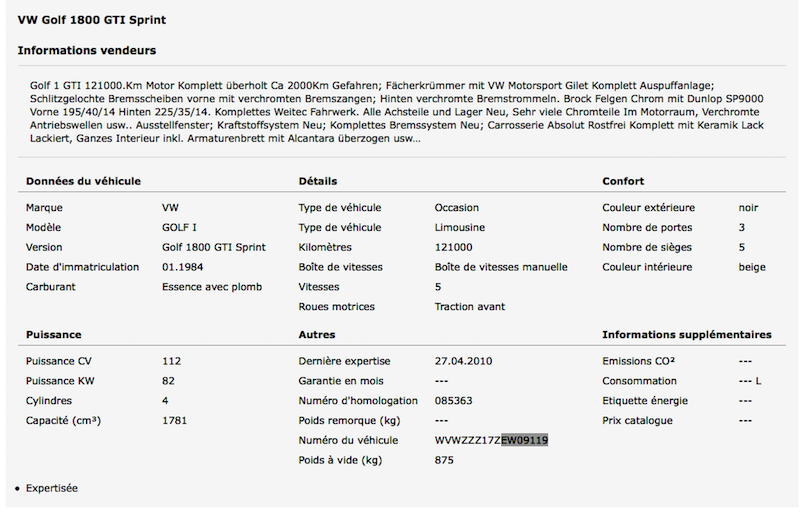800x514 pixels.
Task: Click the value 'Traction avant'
Action: point(470,307)
